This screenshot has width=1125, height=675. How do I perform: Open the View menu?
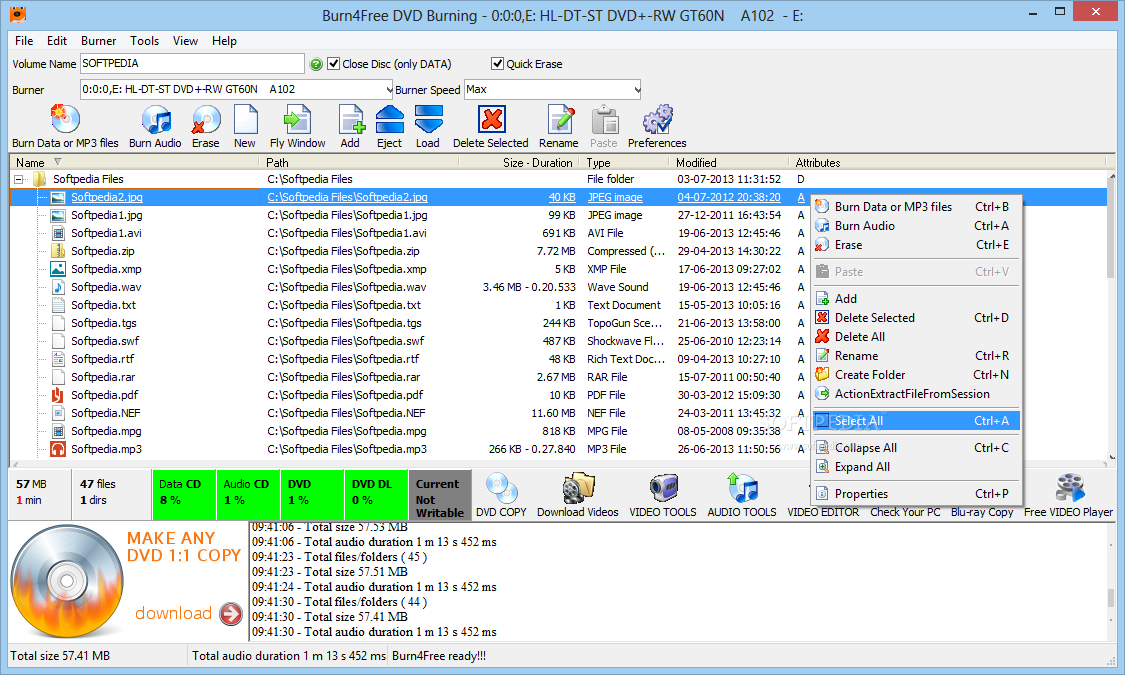pyautogui.click(x=185, y=41)
